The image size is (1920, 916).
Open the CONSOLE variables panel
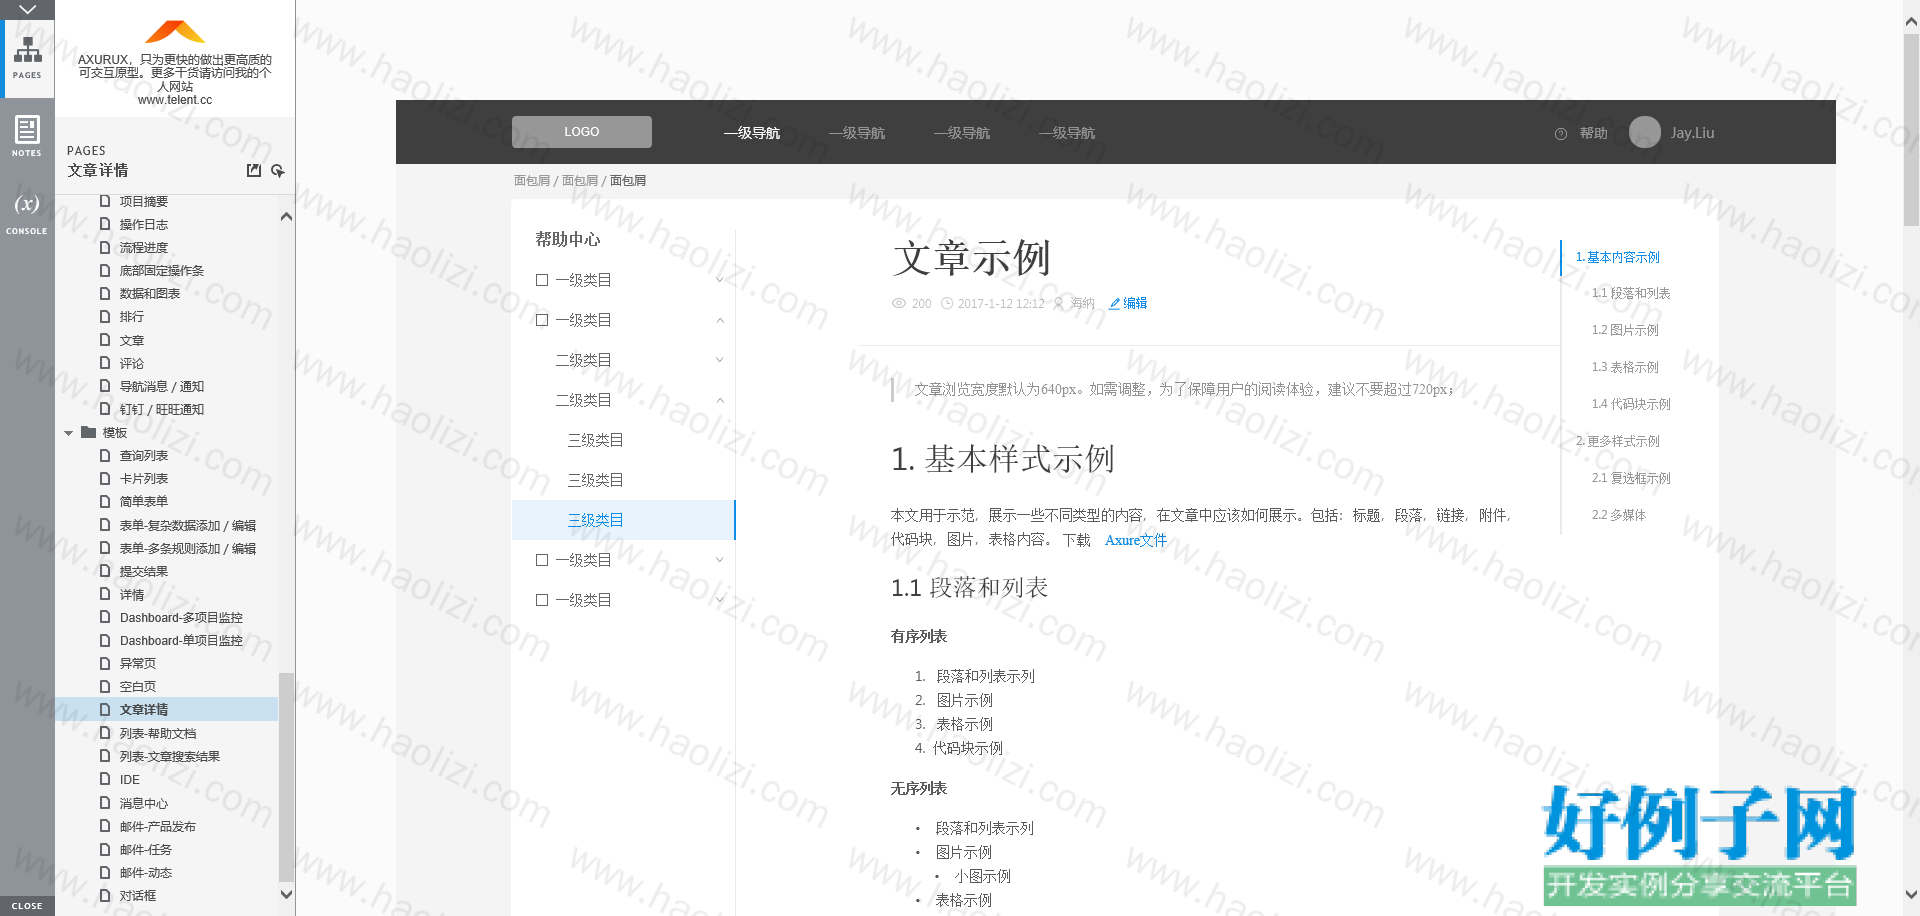(x=27, y=213)
